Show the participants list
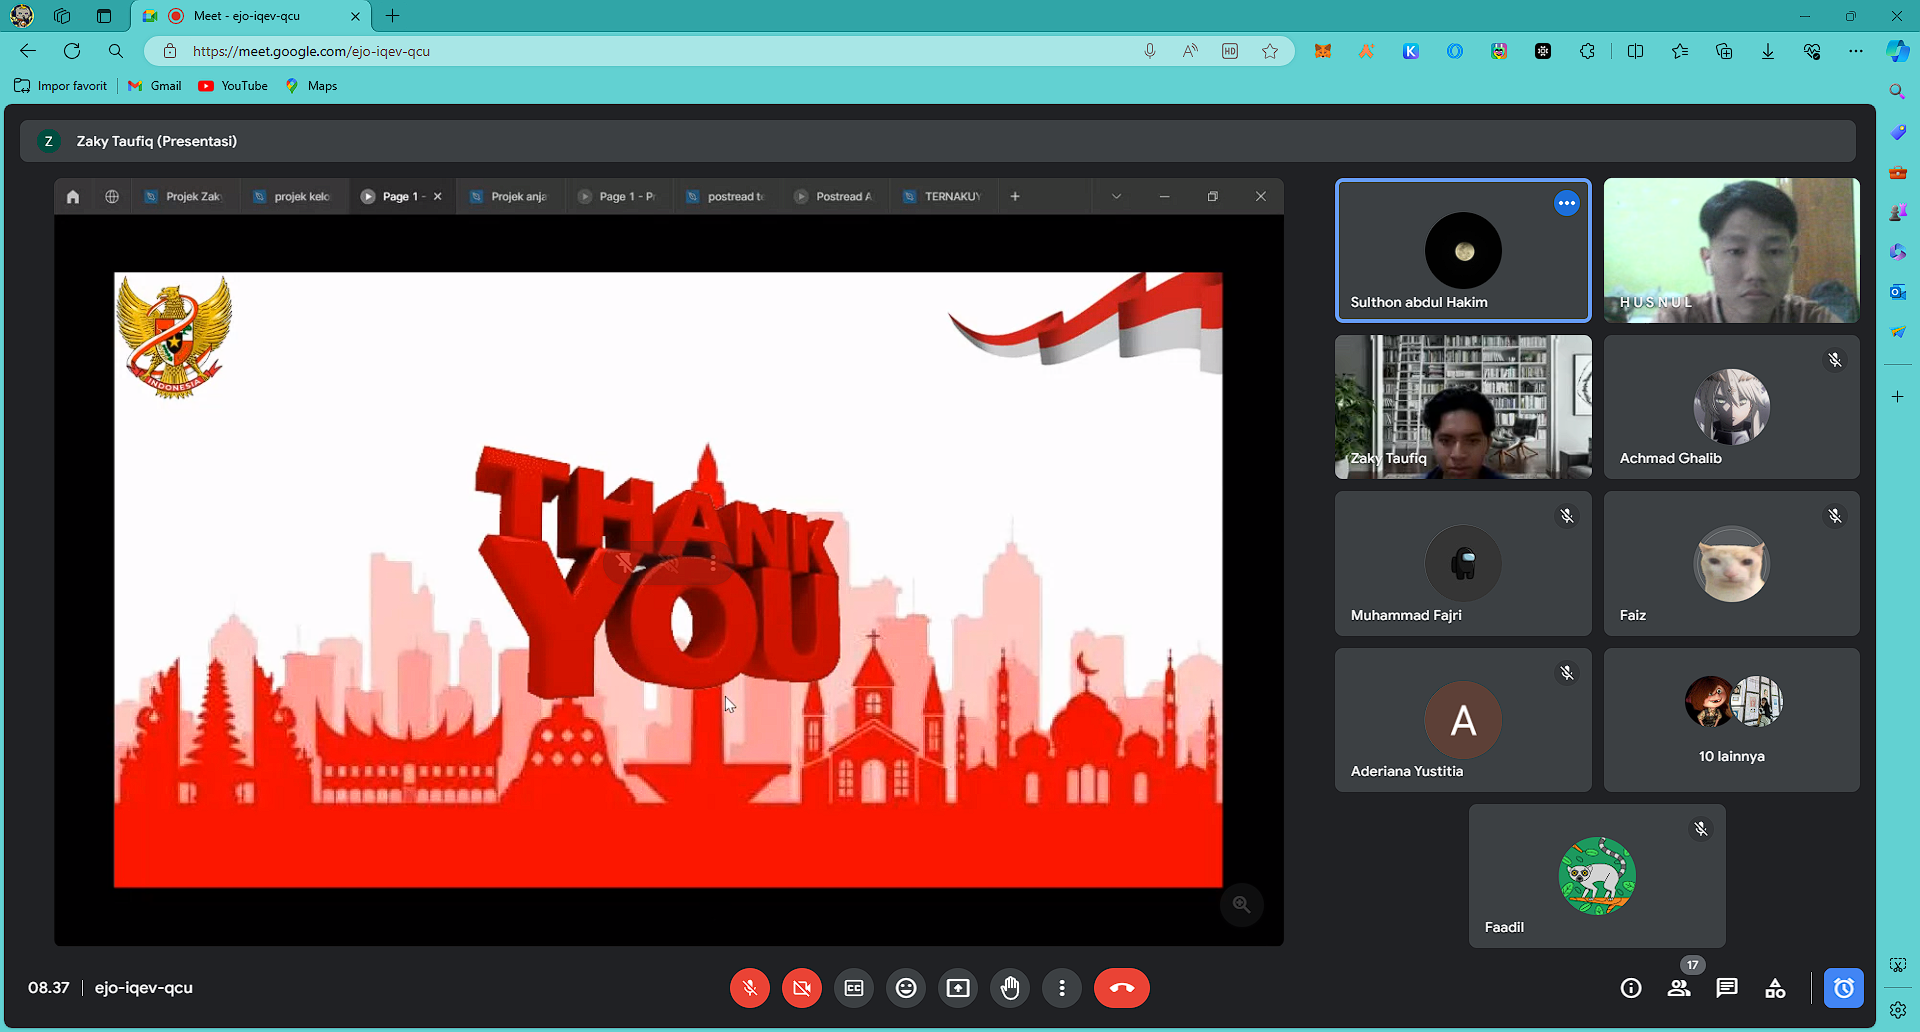 pyautogui.click(x=1679, y=988)
